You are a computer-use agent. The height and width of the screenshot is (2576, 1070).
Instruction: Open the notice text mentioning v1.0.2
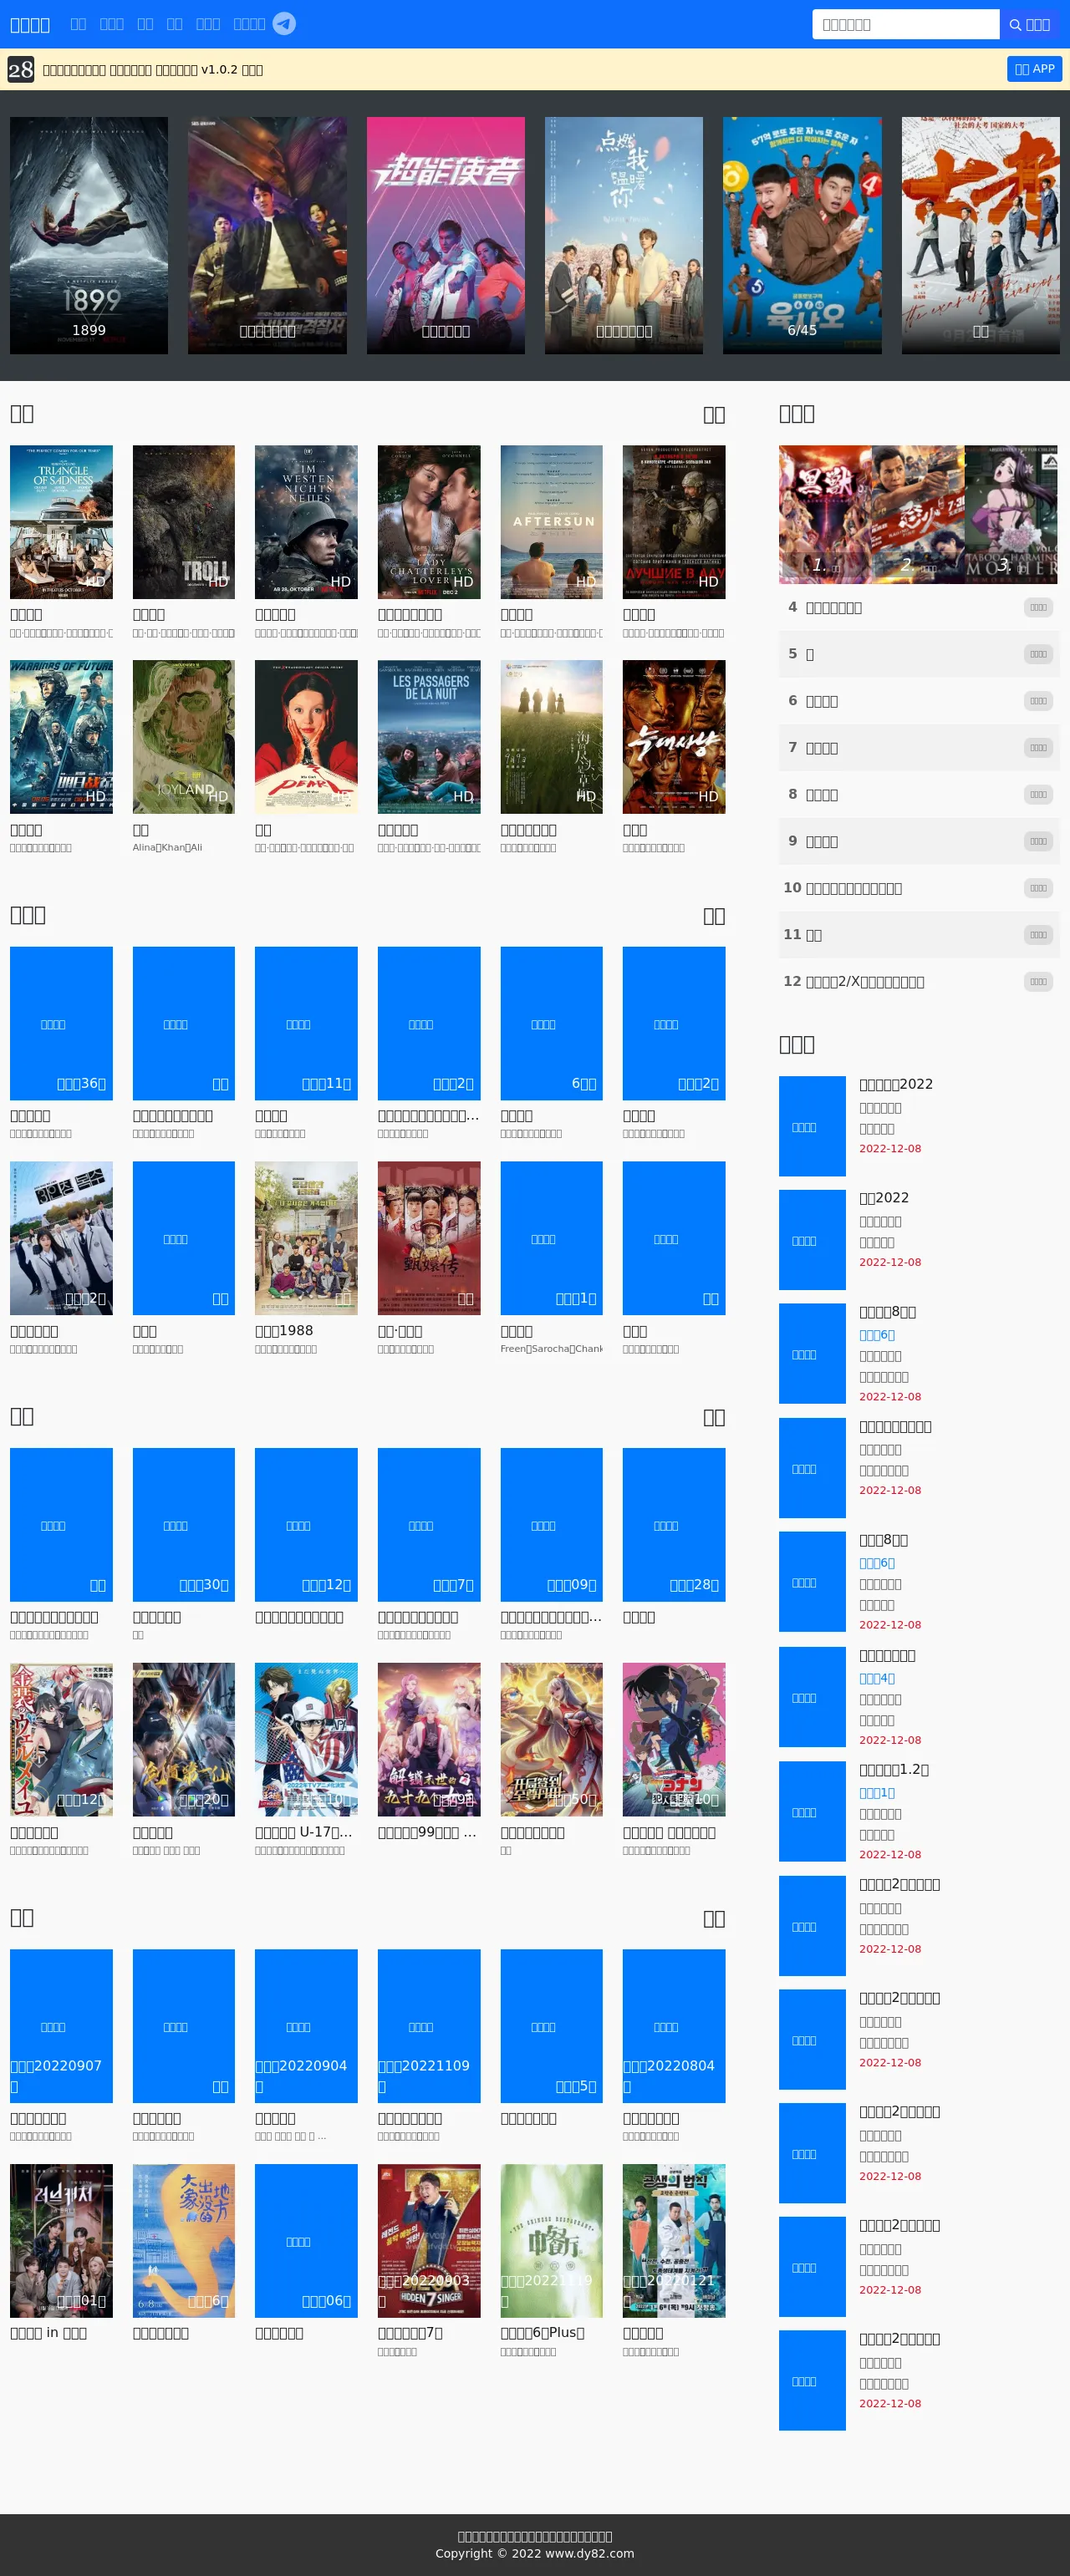click(x=153, y=70)
